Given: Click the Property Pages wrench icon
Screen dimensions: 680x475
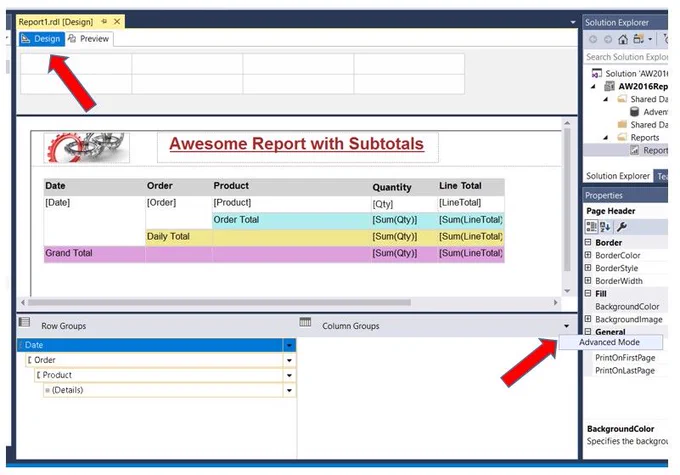Looking at the screenshot, I should pos(621,227).
